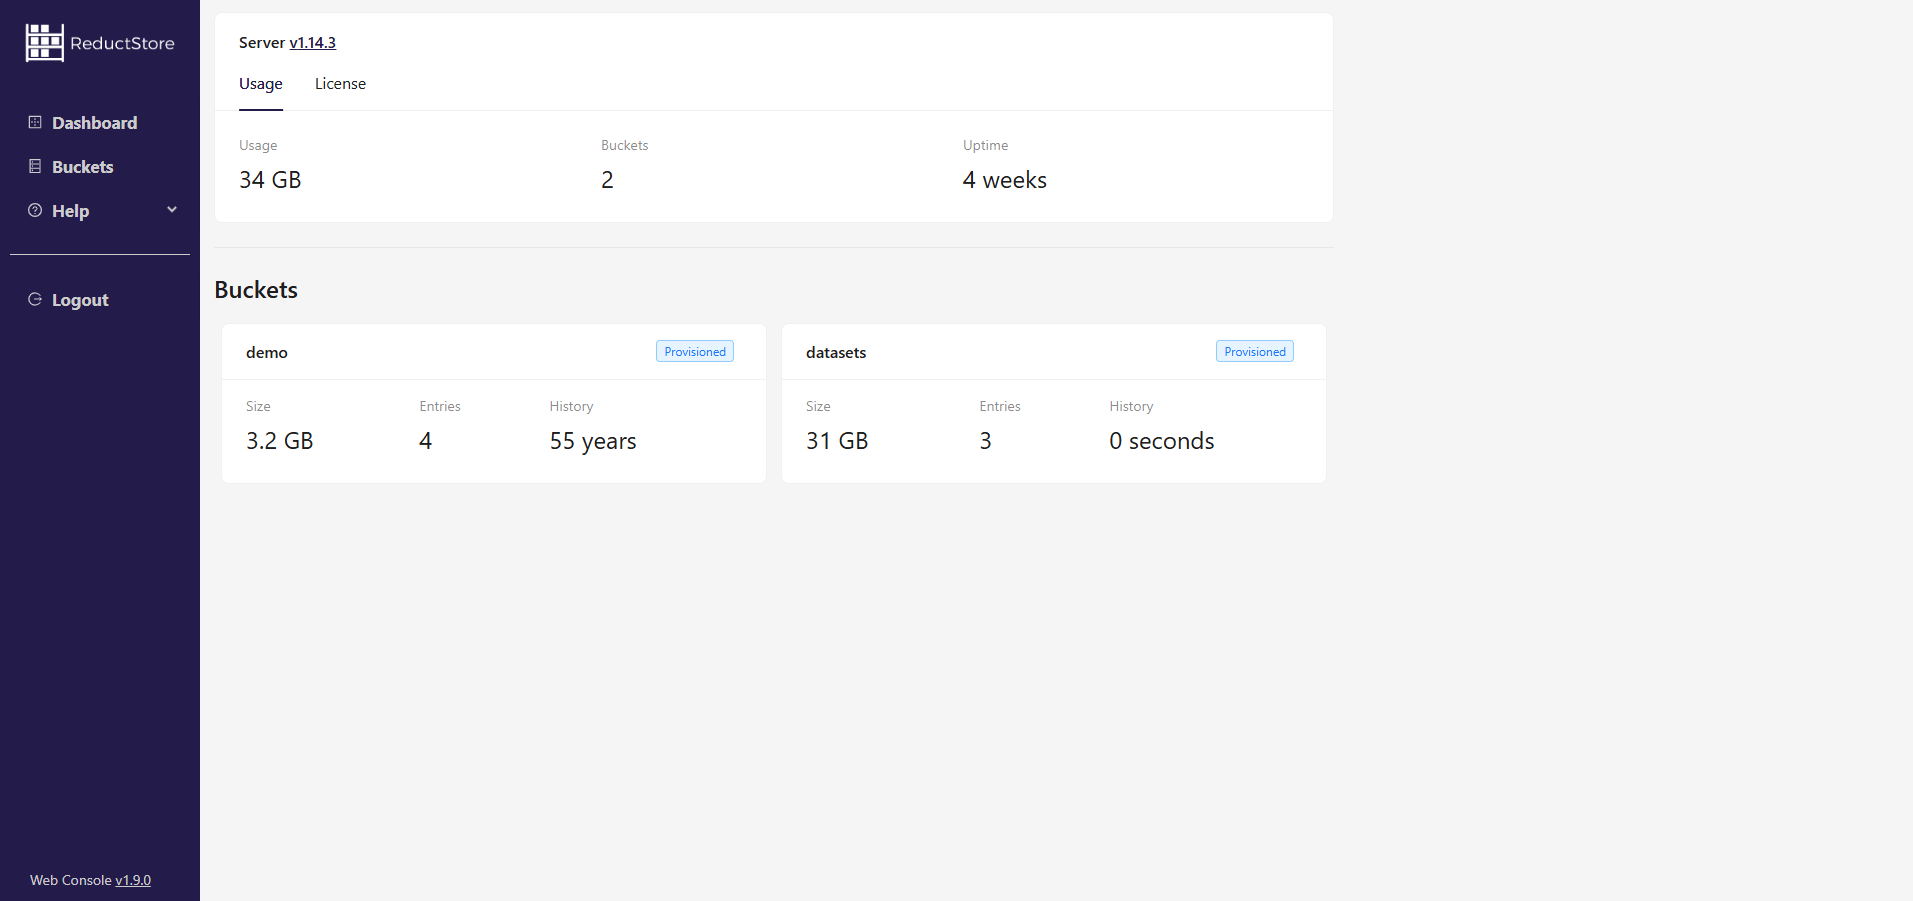Click the ReductStore logo icon
1913x901 pixels.
[x=43, y=42]
